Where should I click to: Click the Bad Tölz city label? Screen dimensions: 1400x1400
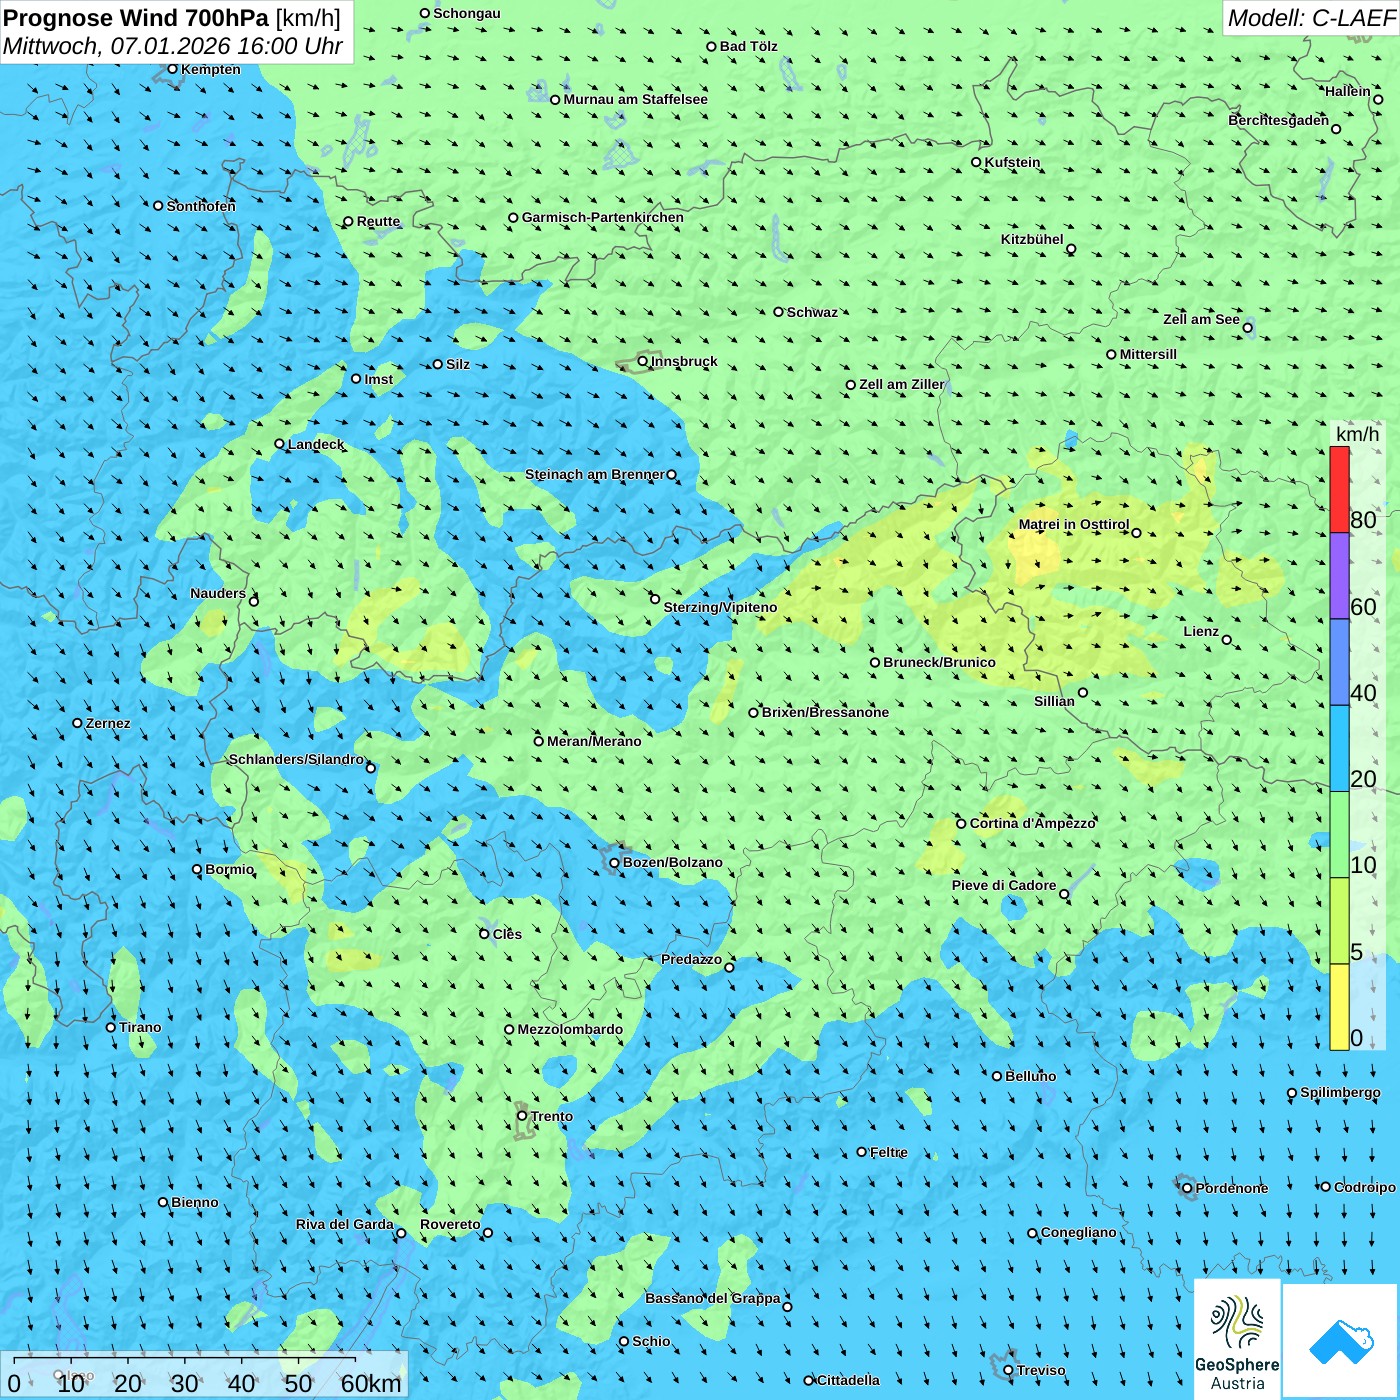pyautogui.click(x=749, y=46)
